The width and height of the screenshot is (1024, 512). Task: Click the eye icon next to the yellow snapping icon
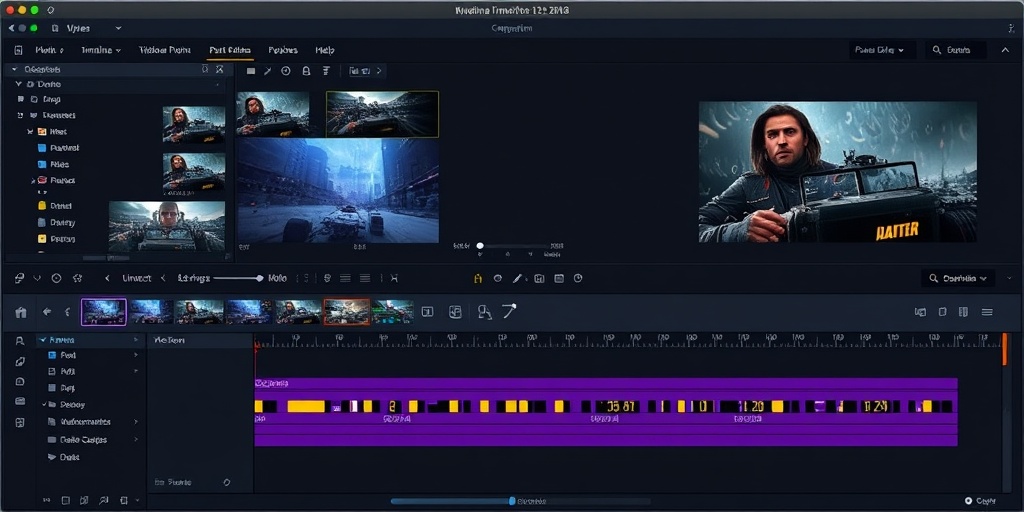click(x=498, y=278)
